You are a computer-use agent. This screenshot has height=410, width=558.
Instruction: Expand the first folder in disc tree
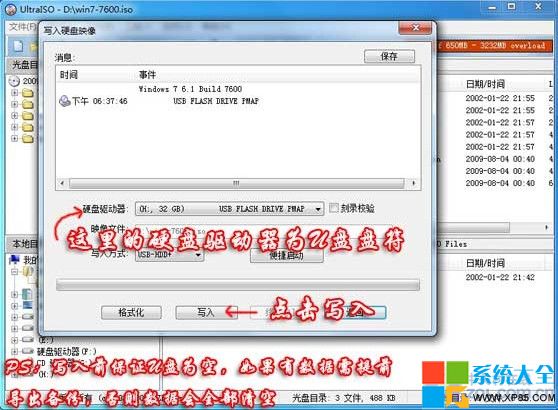click(14, 93)
